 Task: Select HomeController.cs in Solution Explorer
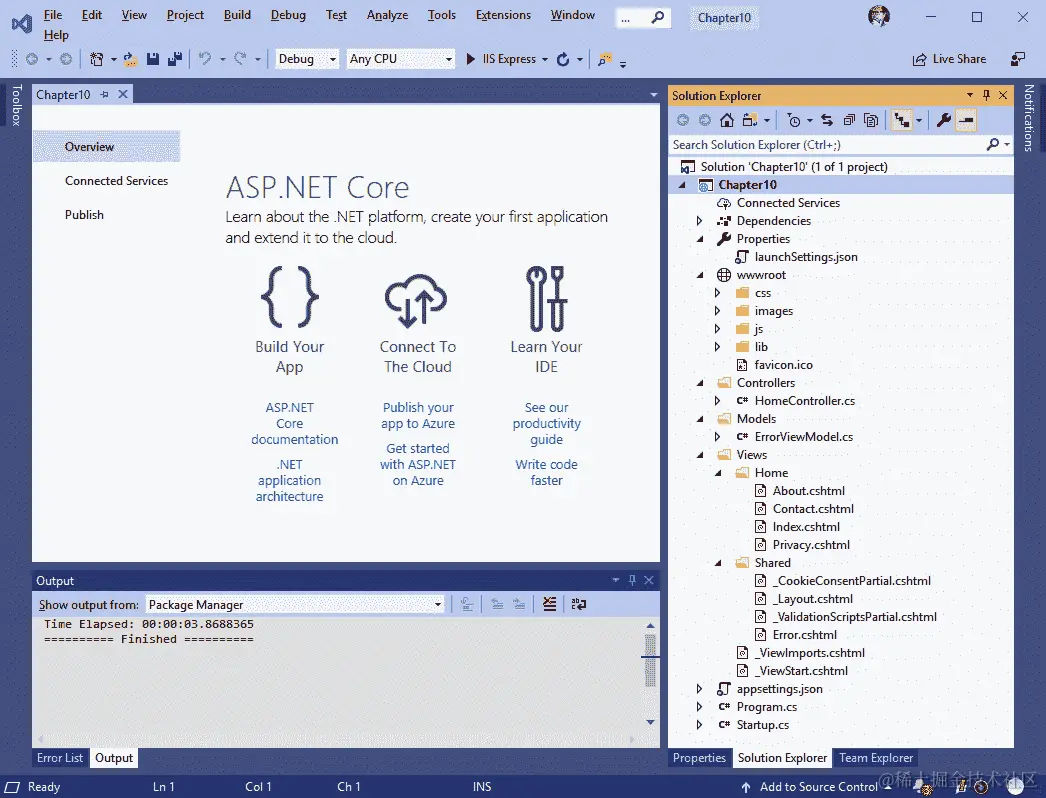pyautogui.click(x=805, y=400)
